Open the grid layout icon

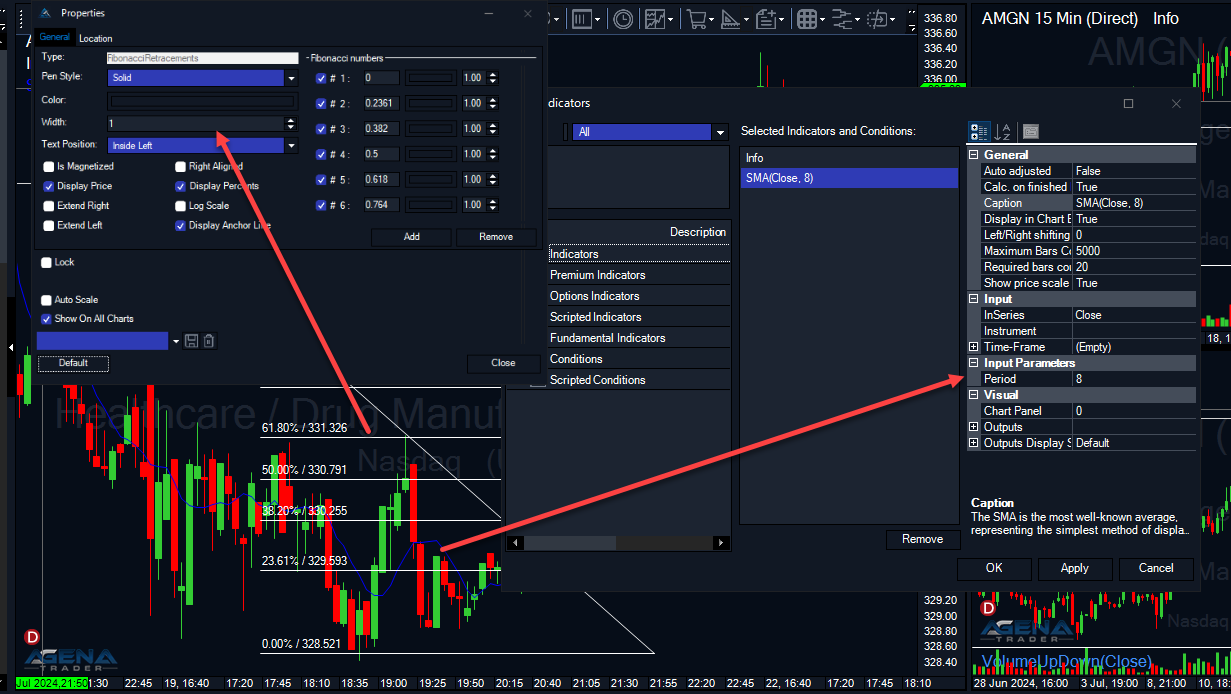click(806, 19)
